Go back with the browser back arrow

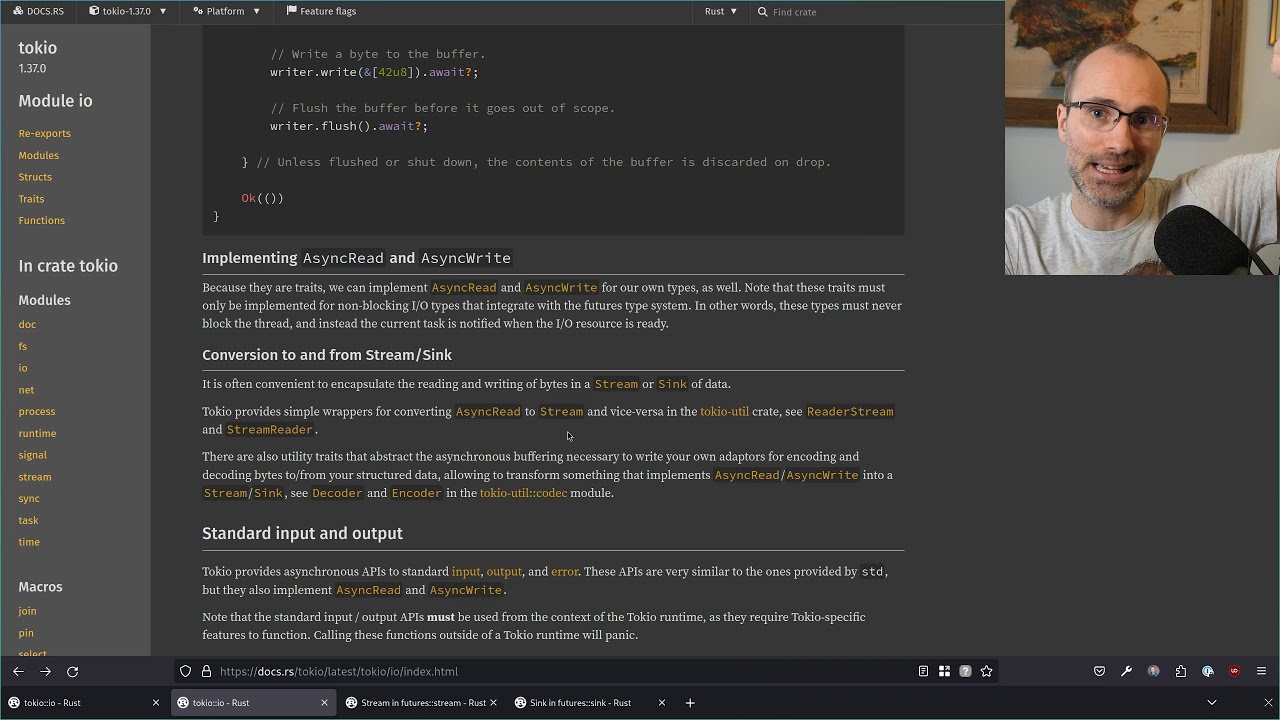(x=18, y=671)
